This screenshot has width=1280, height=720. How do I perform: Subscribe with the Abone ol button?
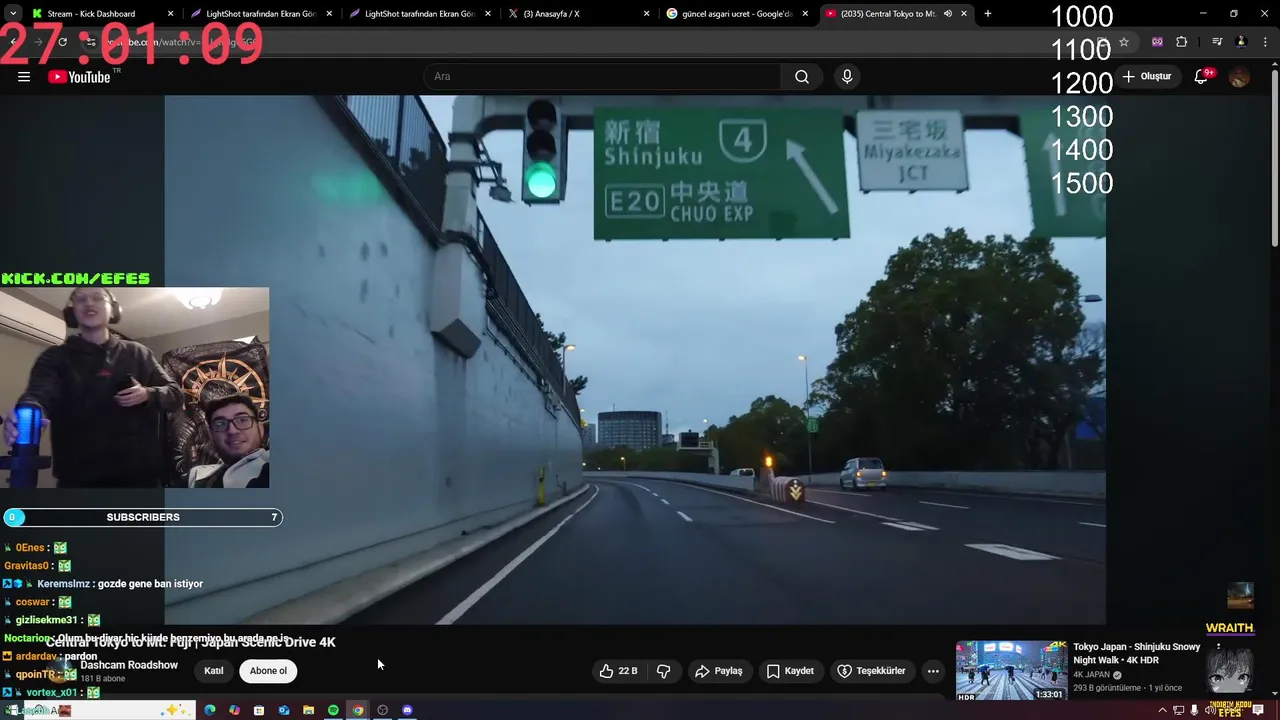tap(268, 671)
